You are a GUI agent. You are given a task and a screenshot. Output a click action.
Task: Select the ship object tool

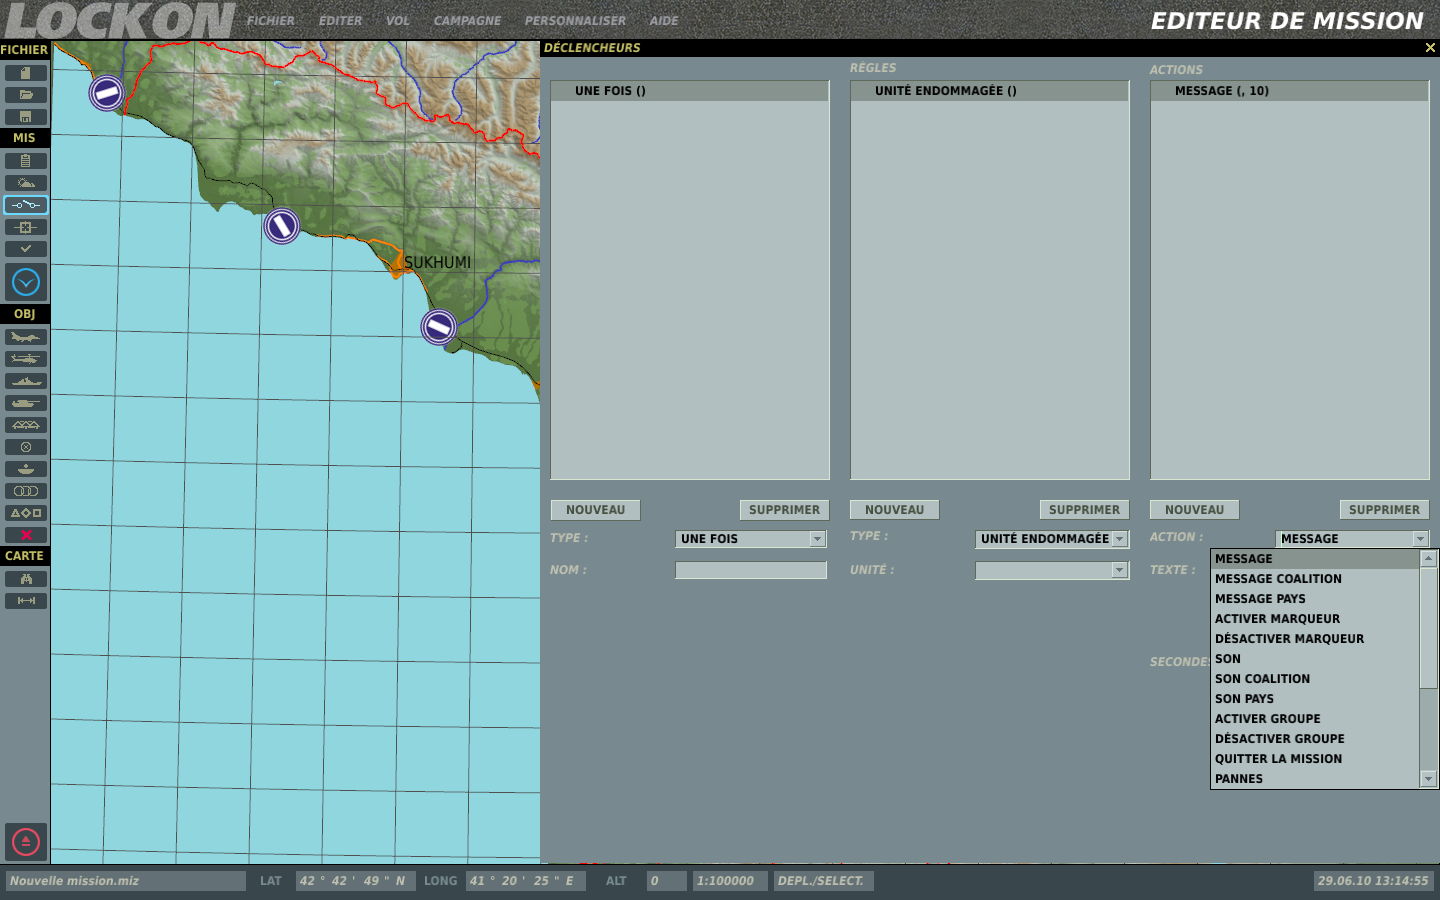[26, 381]
